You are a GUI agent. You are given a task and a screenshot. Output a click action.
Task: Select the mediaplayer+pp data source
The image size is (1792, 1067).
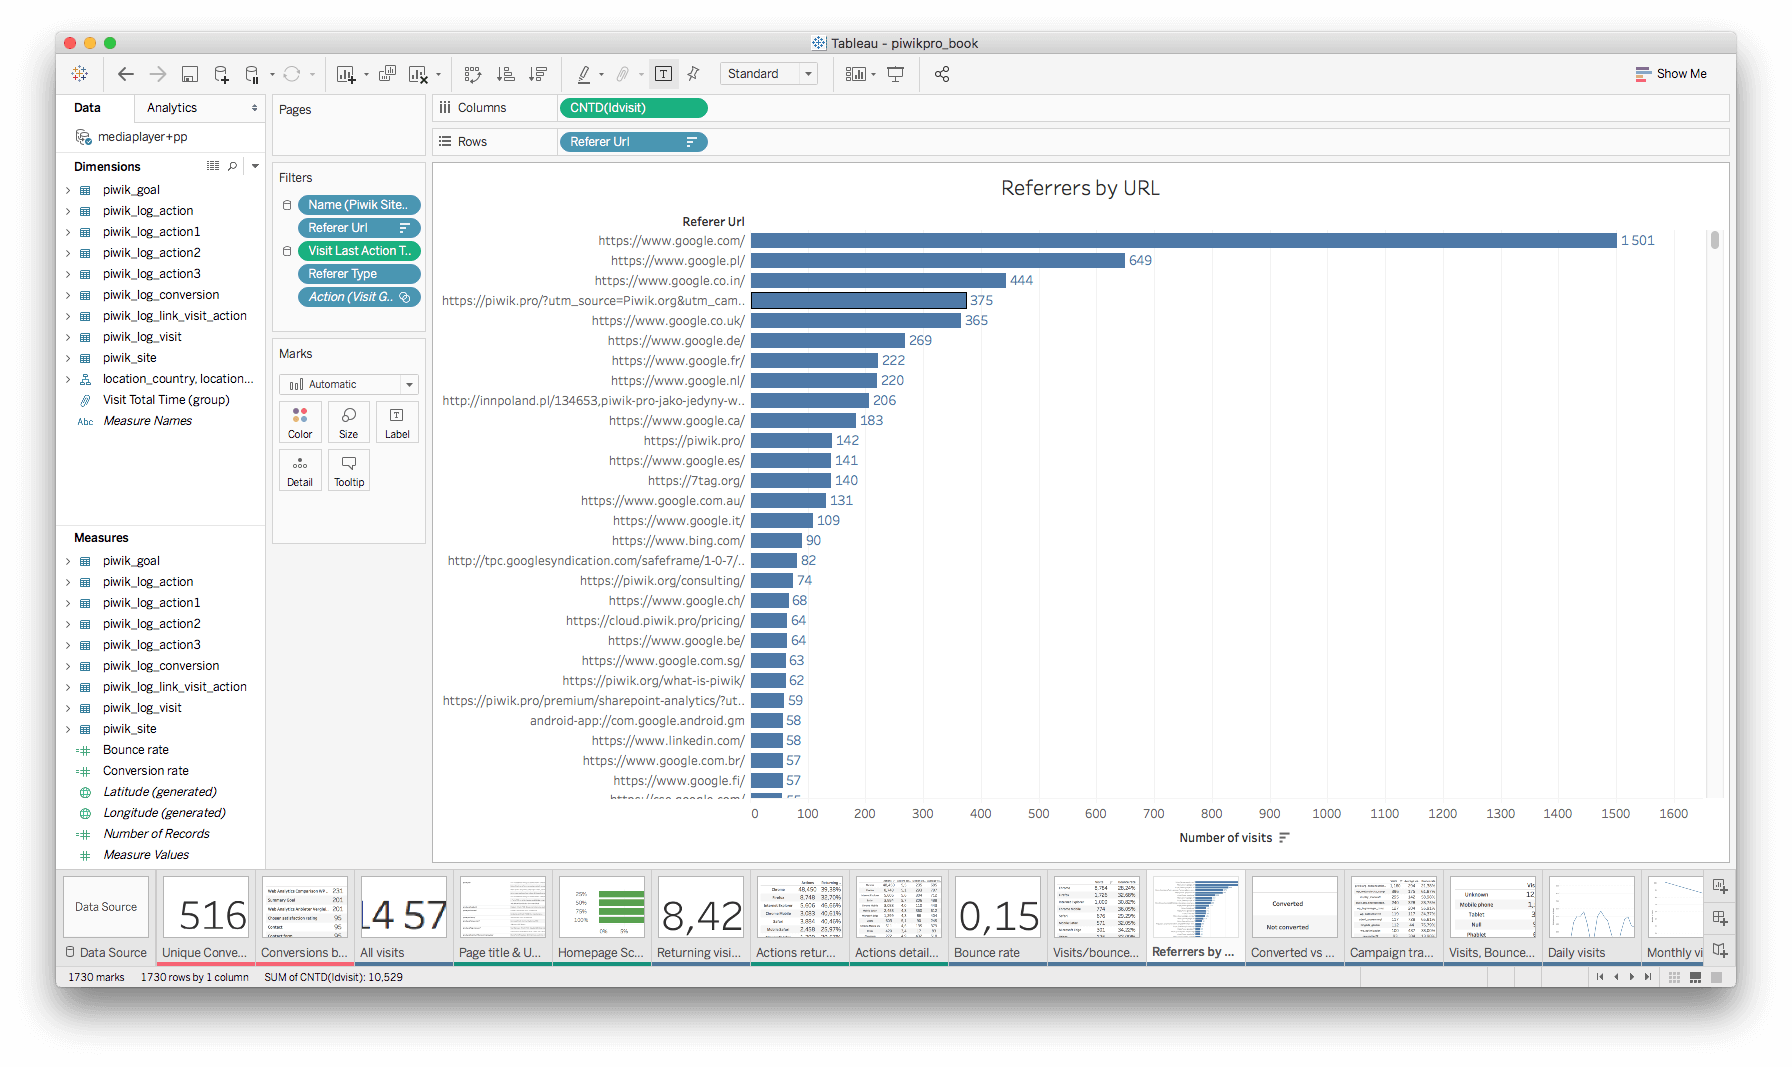[142, 137]
